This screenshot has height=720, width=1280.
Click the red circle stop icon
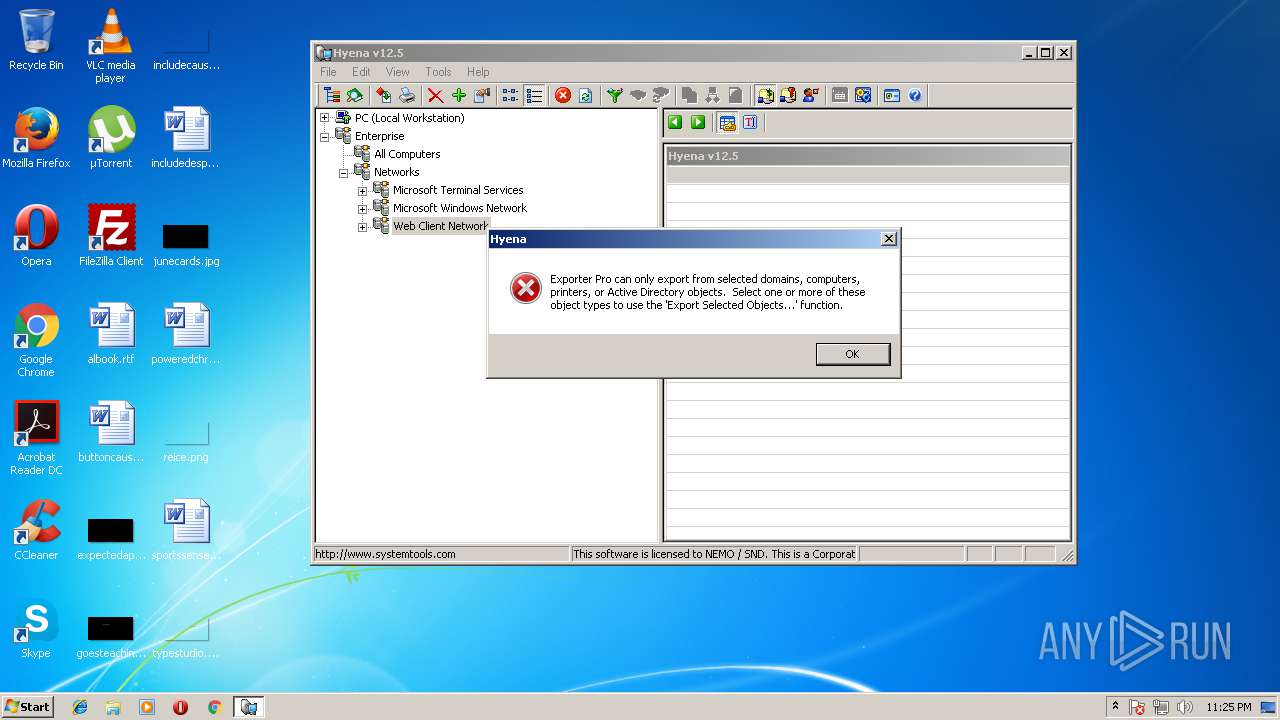[563, 96]
